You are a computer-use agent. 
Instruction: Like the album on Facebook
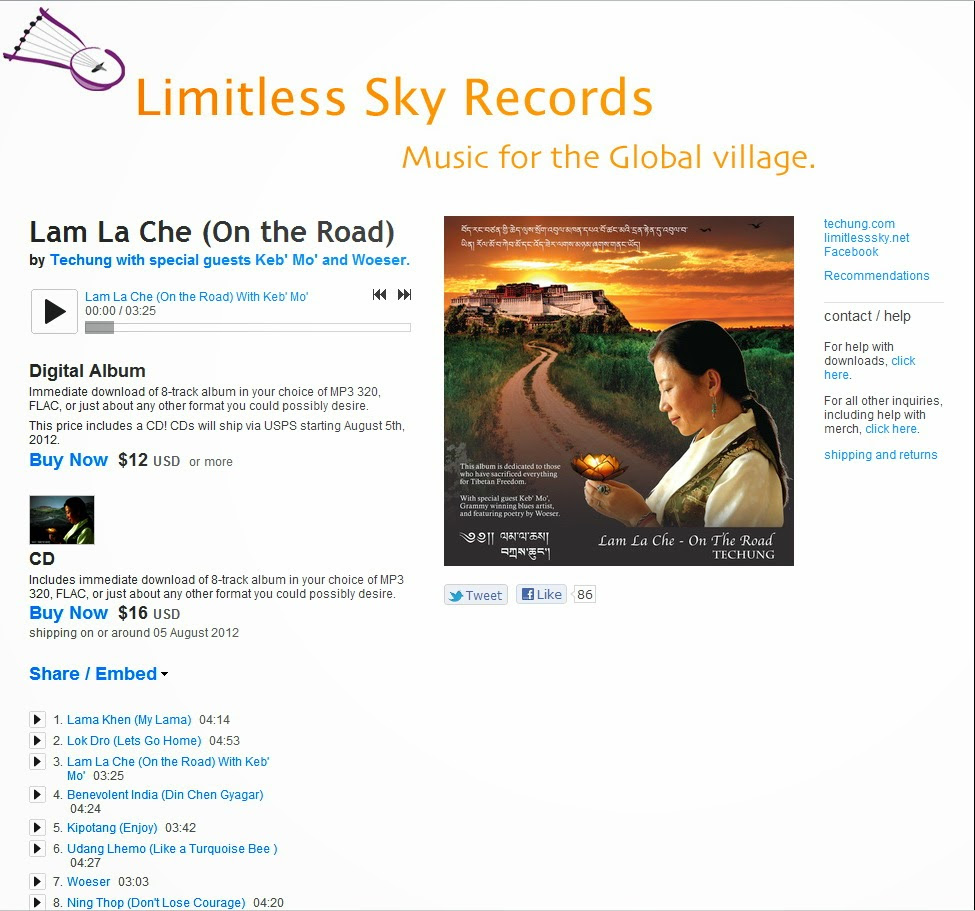[541, 594]
